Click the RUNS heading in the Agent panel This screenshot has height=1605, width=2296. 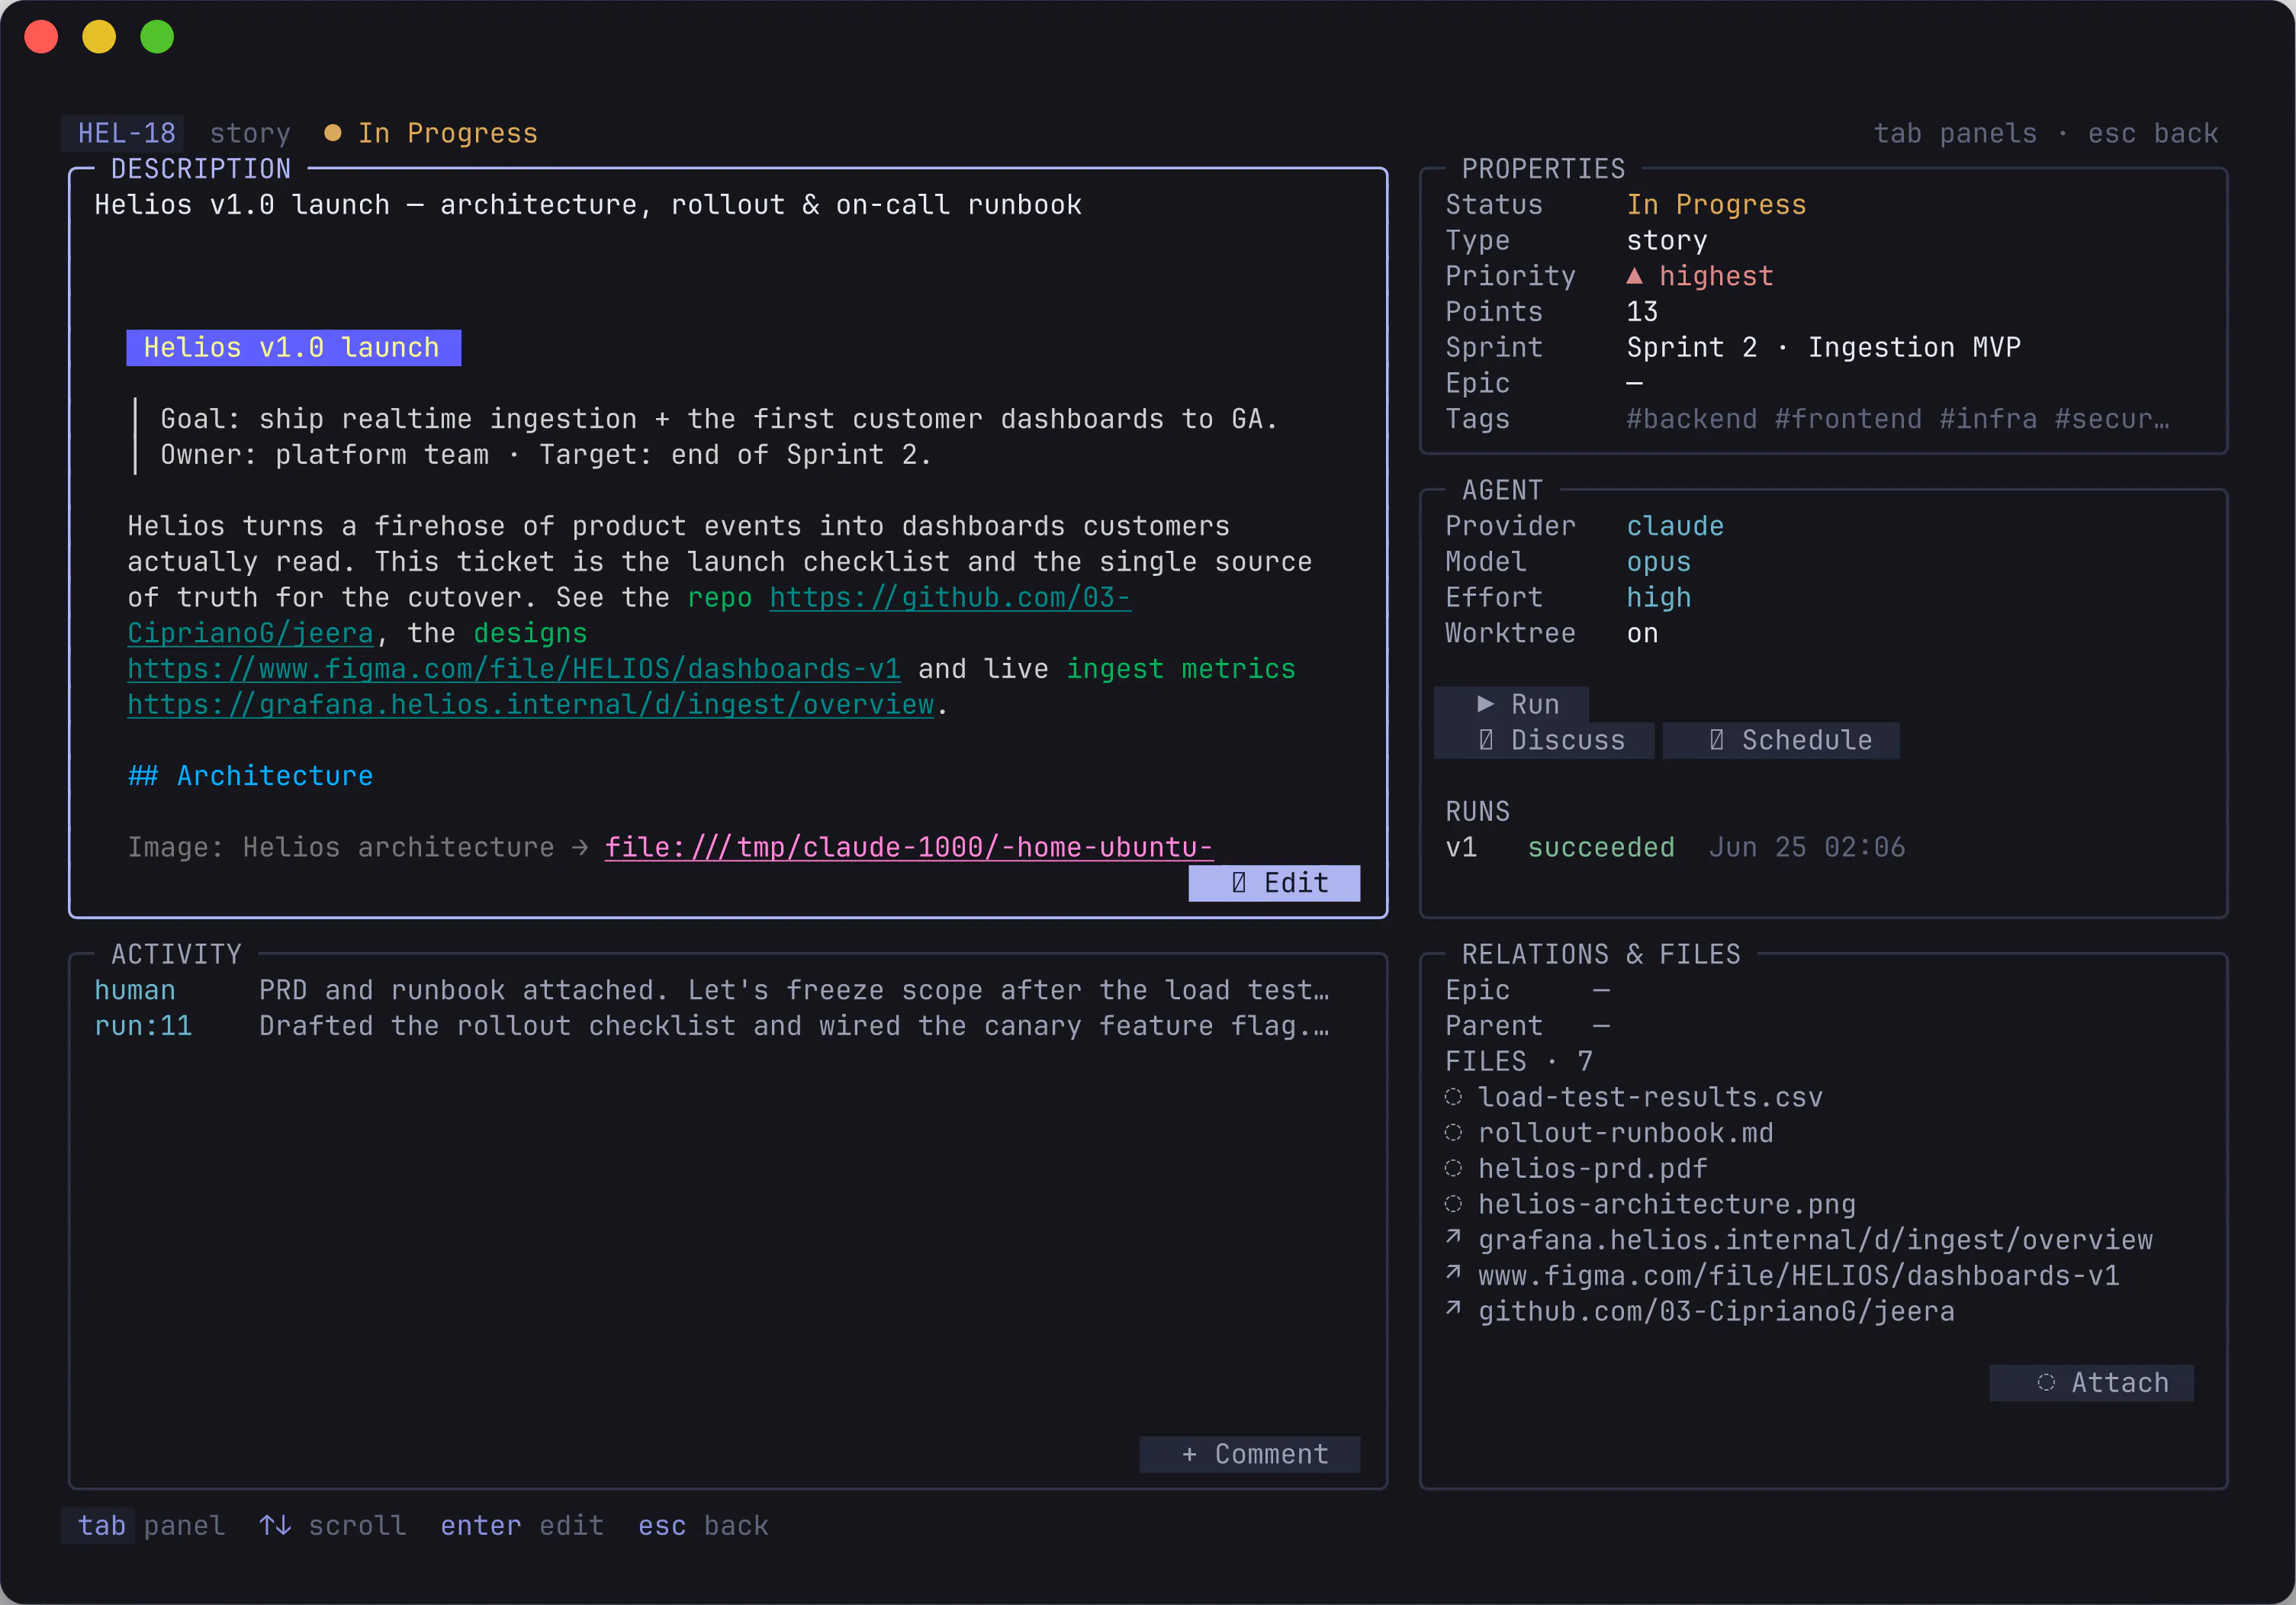pyautogui.click(x=1477, y=812)
